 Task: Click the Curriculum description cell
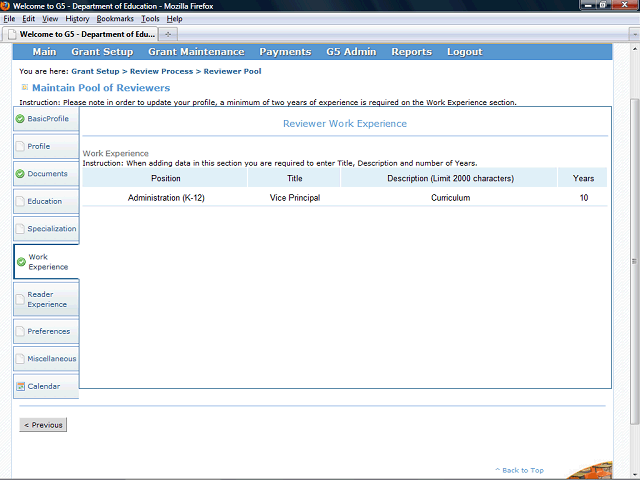(451, 198)
